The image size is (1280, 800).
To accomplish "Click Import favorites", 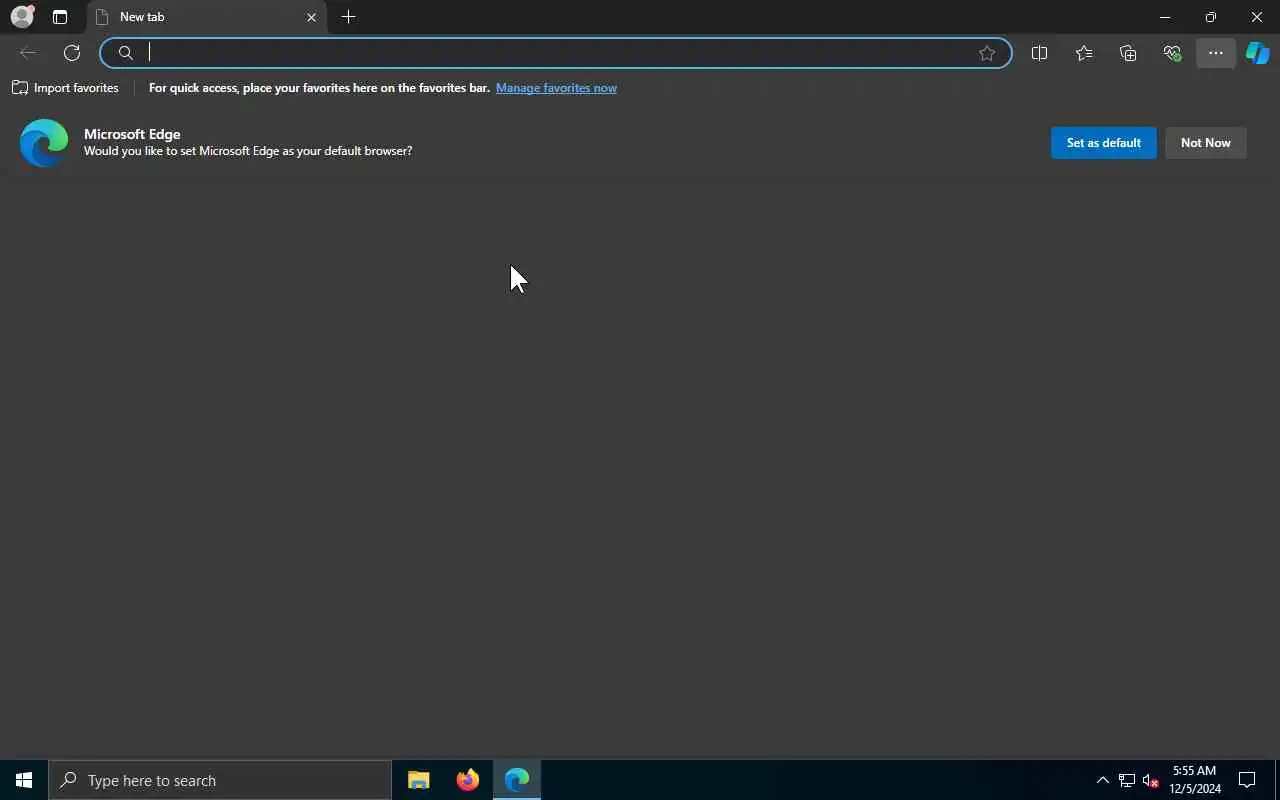I will coord(65,88).
